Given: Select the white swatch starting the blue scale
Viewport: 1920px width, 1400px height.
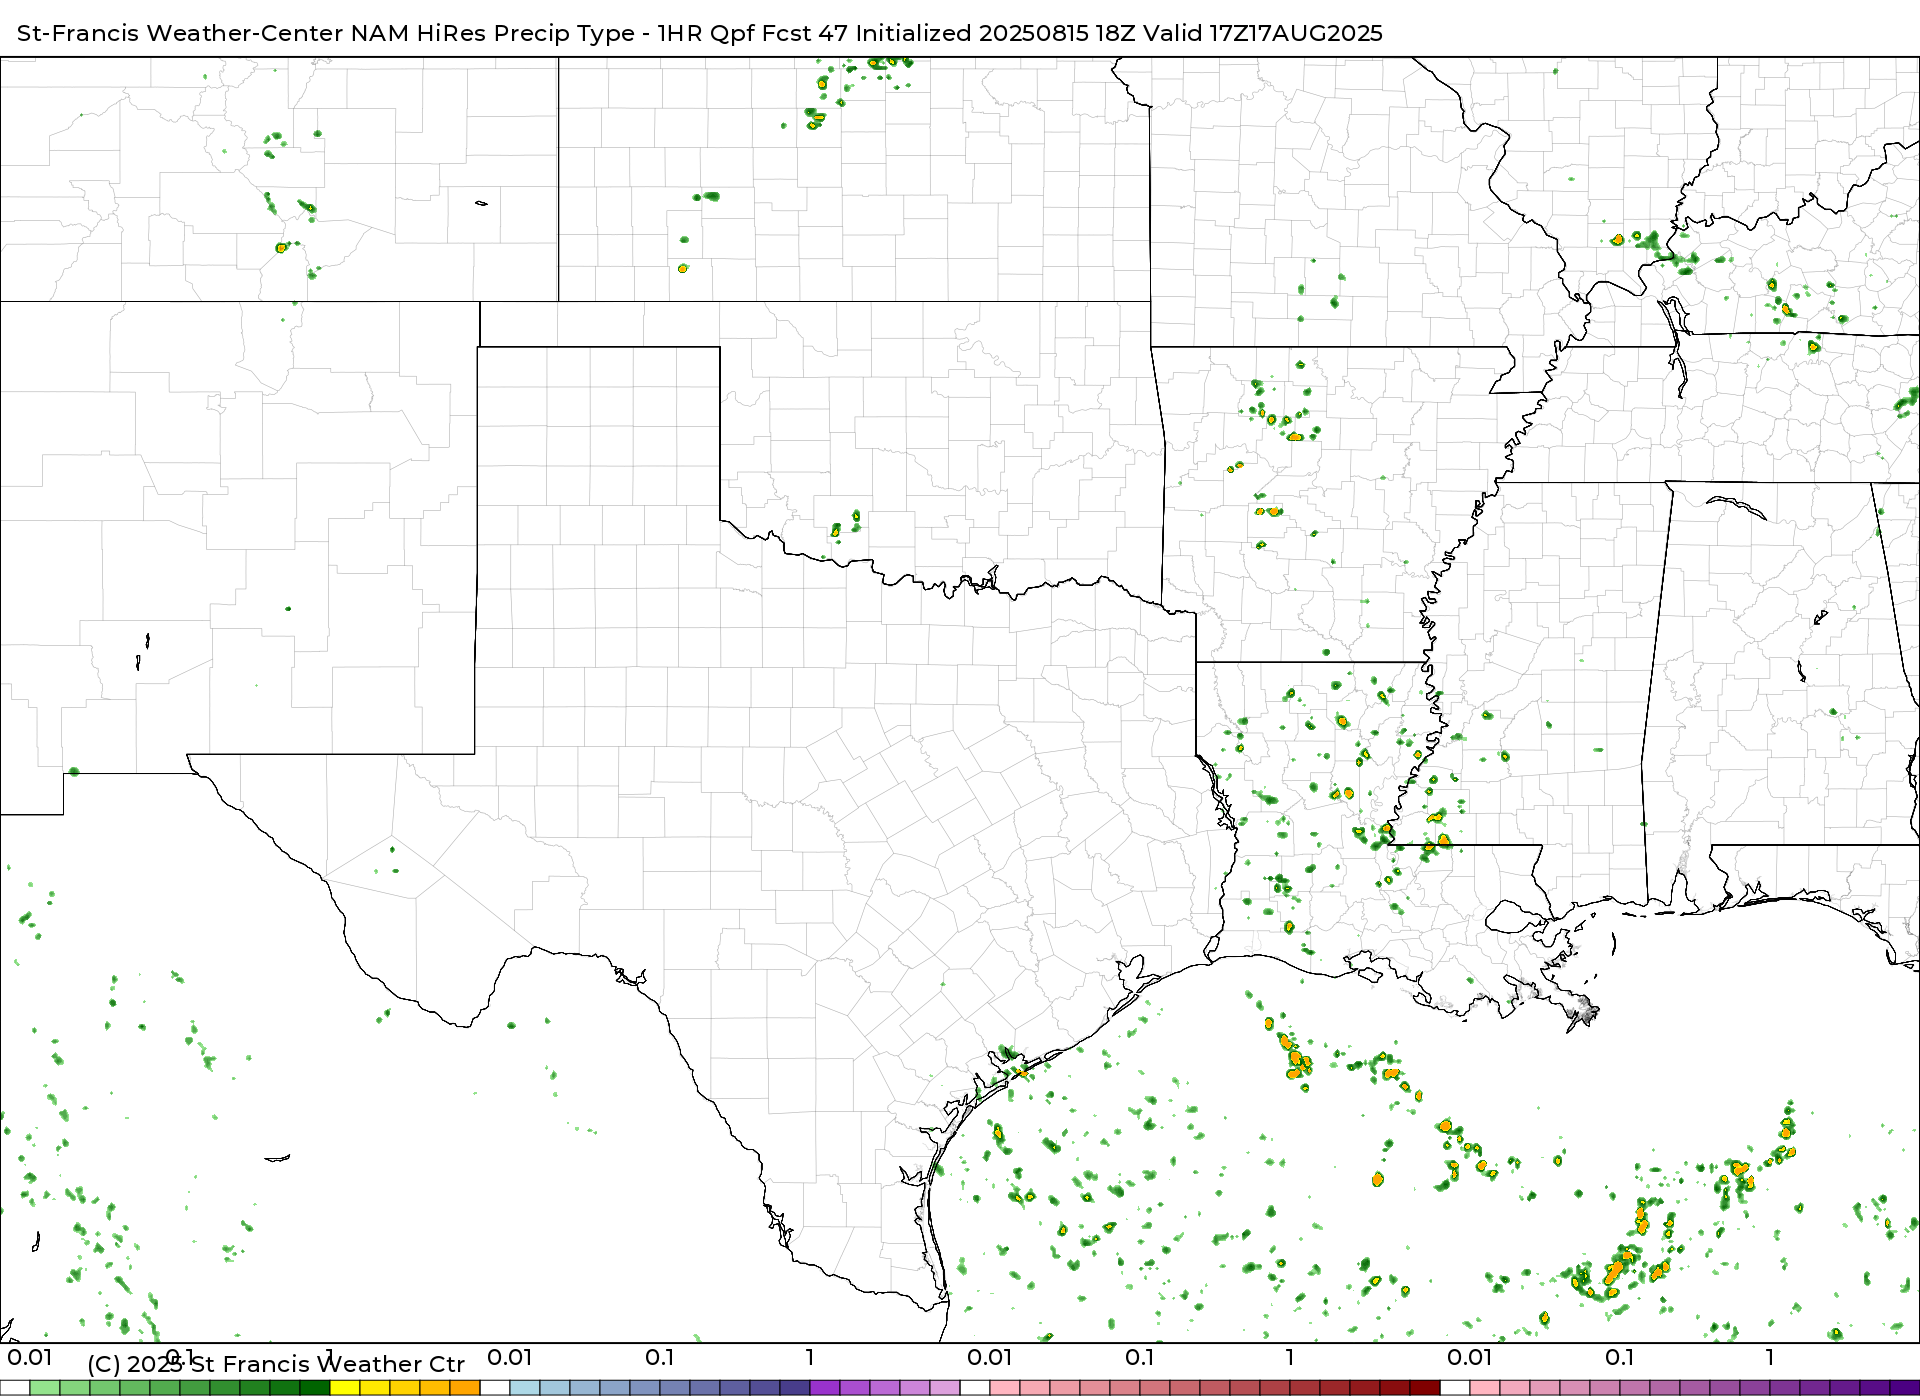Looking at the screenshot, I should click(x=495, y=1388).
